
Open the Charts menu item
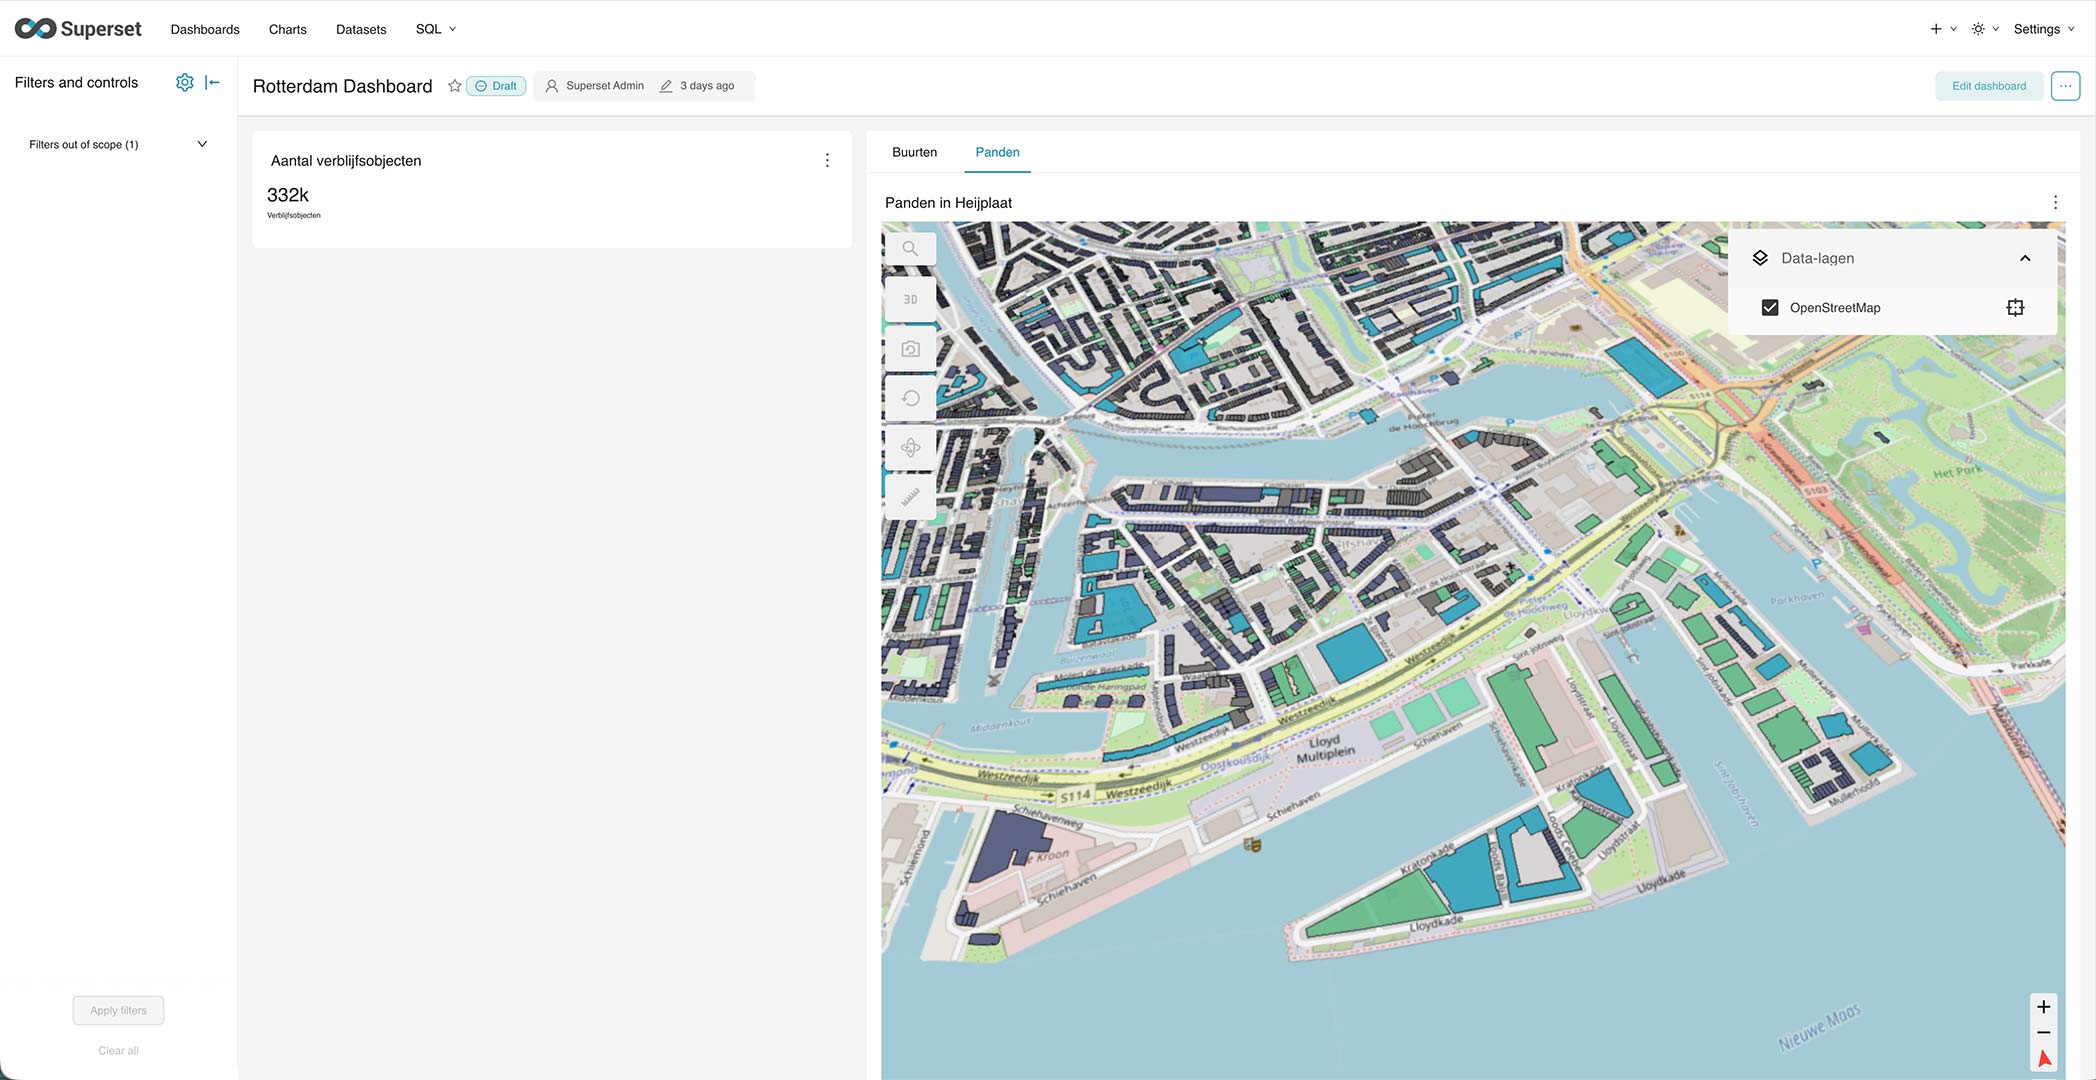coord(287,29)
